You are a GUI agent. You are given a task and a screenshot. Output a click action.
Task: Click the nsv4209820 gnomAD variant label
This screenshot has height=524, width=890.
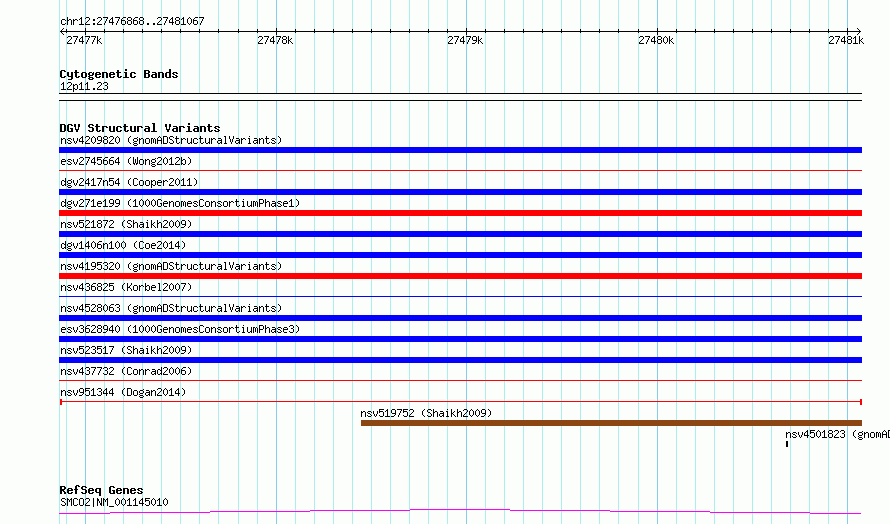tap(171, 140)
